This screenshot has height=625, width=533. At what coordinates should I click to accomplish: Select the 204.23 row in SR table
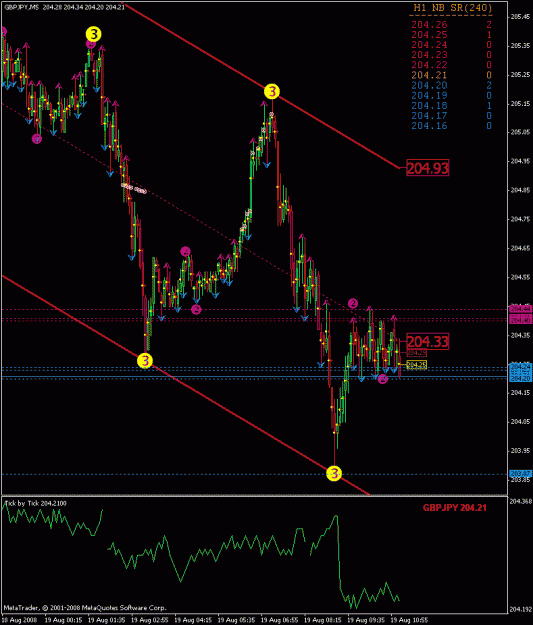451,55
